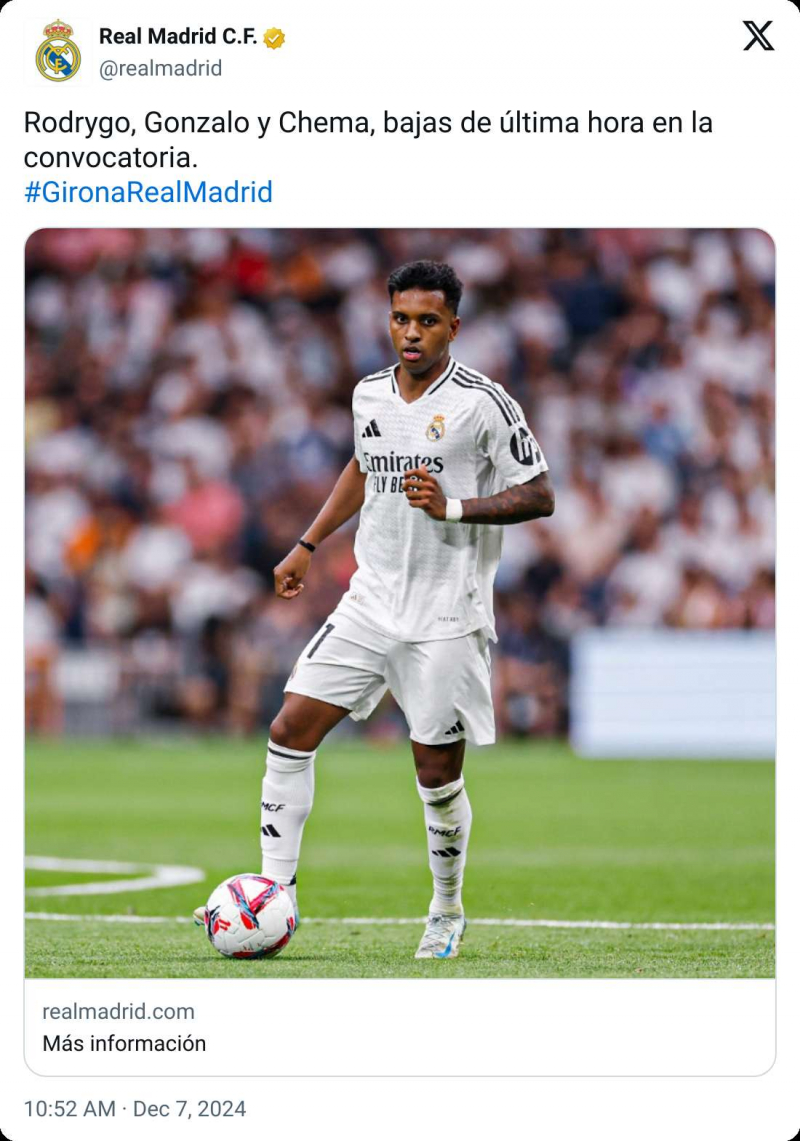
Task: Click the tweet text about Rodrygo, Gonzalo y Chema
Action: 368,140
